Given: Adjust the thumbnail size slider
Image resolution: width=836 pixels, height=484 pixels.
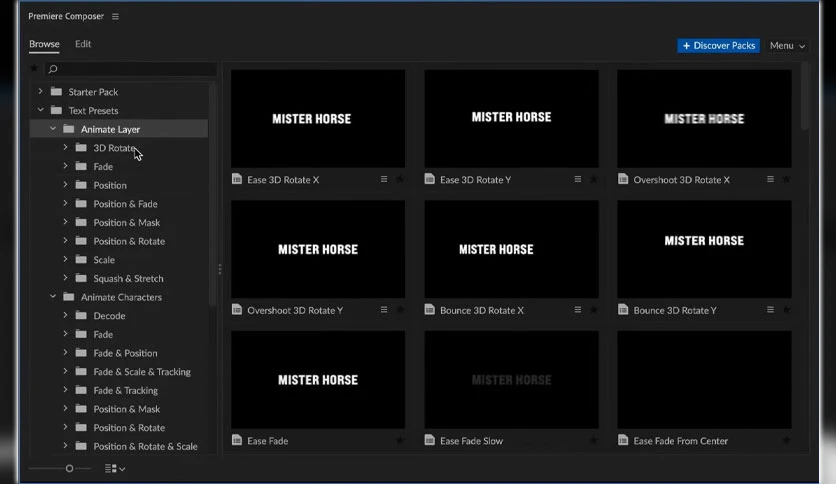Looking at the screenshot, I should tap(69, 469).
